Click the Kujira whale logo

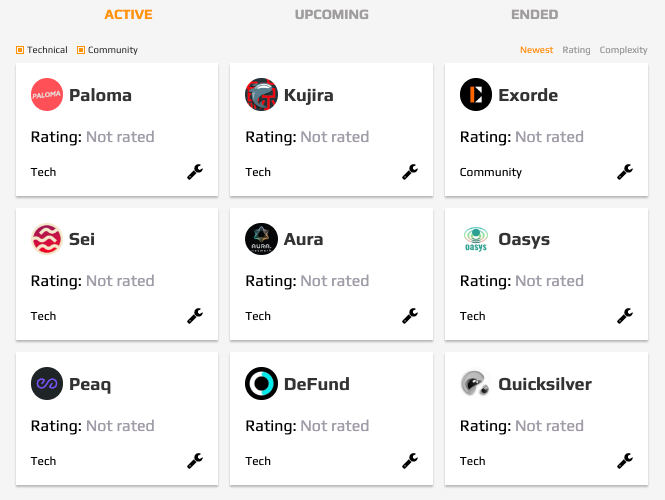[261, 95]
